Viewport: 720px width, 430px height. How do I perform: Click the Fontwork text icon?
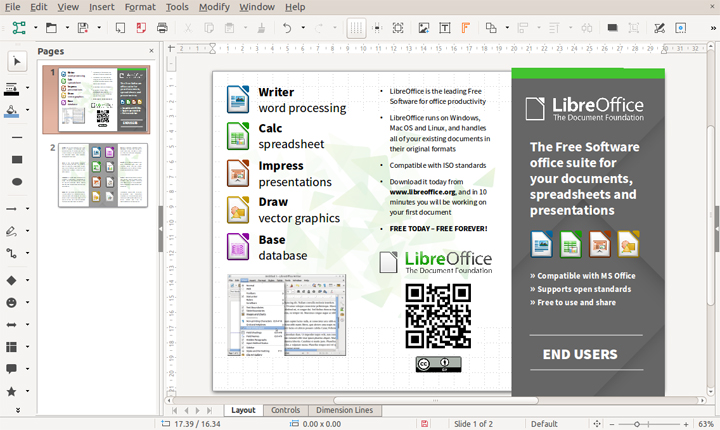point(466,28)
